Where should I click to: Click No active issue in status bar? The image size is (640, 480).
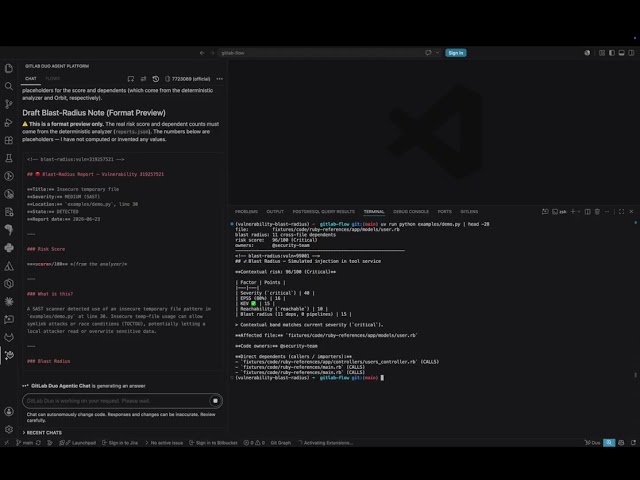pos(164,442)
